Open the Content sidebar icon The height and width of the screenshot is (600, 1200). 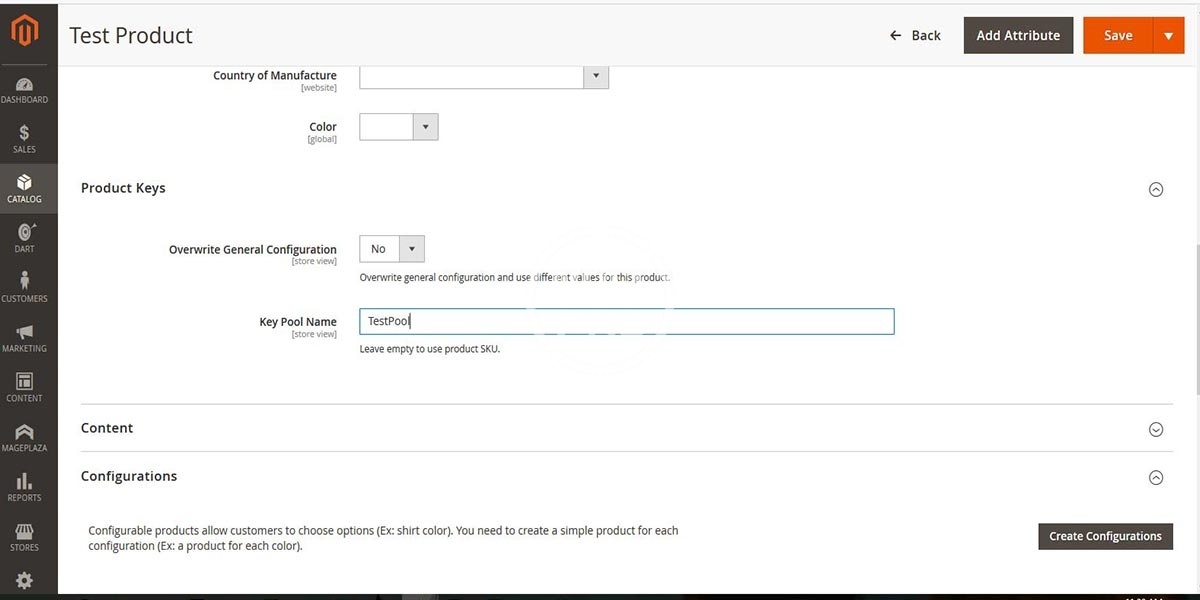click(x=24, y=386)
